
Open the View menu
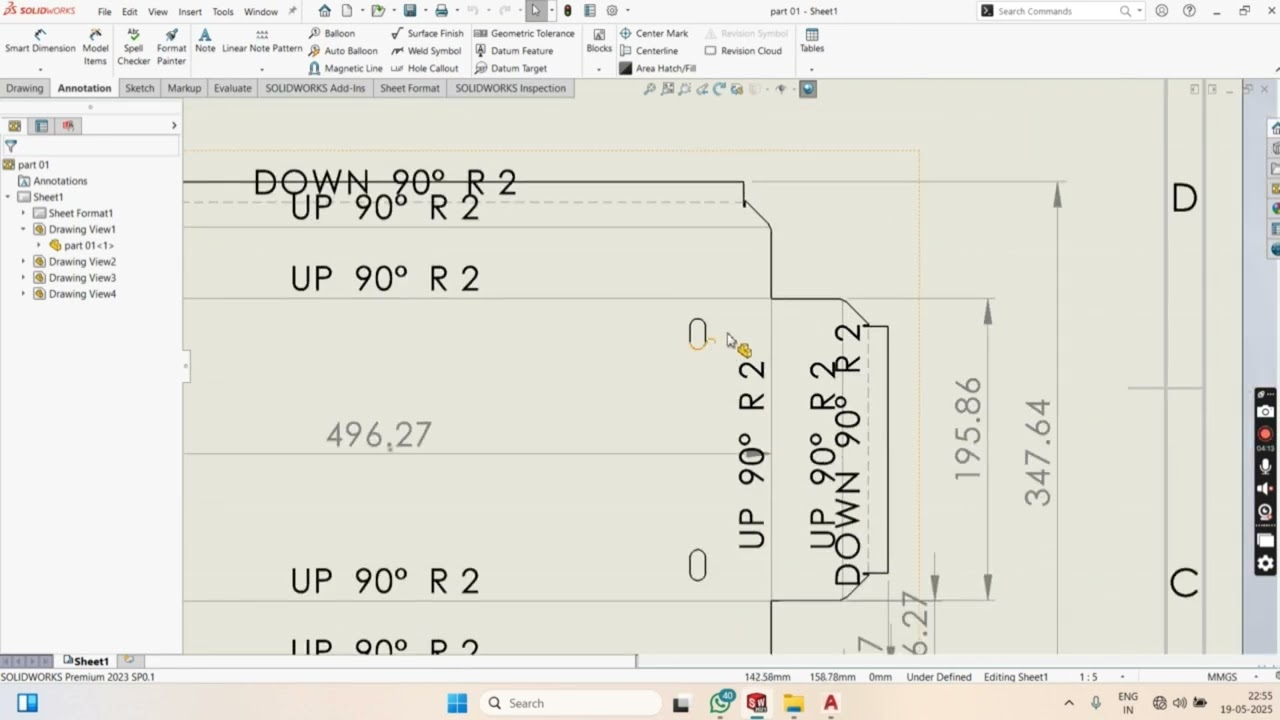pos(158,12)
